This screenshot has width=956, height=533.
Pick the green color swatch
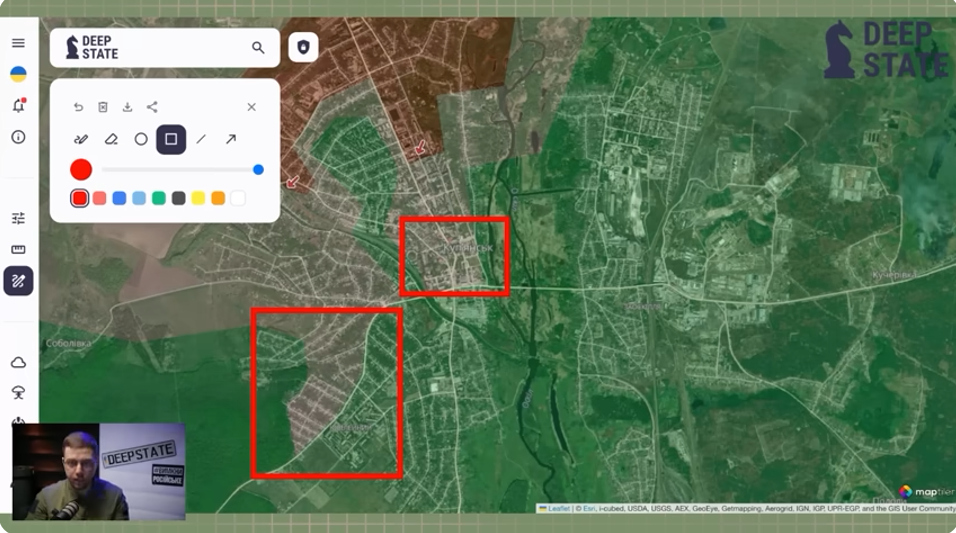coord(158,198)
